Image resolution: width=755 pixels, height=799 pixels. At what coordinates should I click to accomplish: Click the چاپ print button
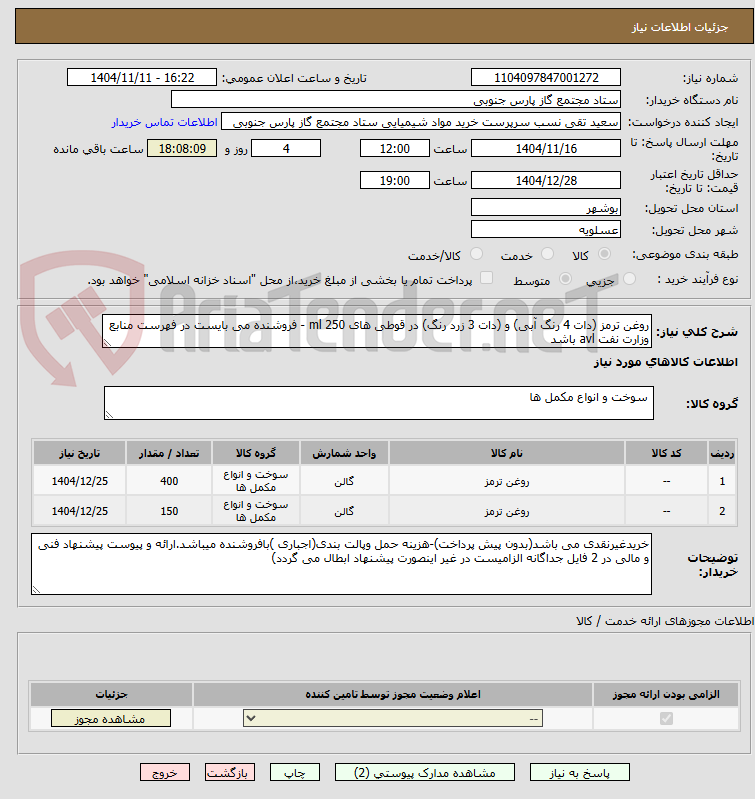(x=294, y=773)
